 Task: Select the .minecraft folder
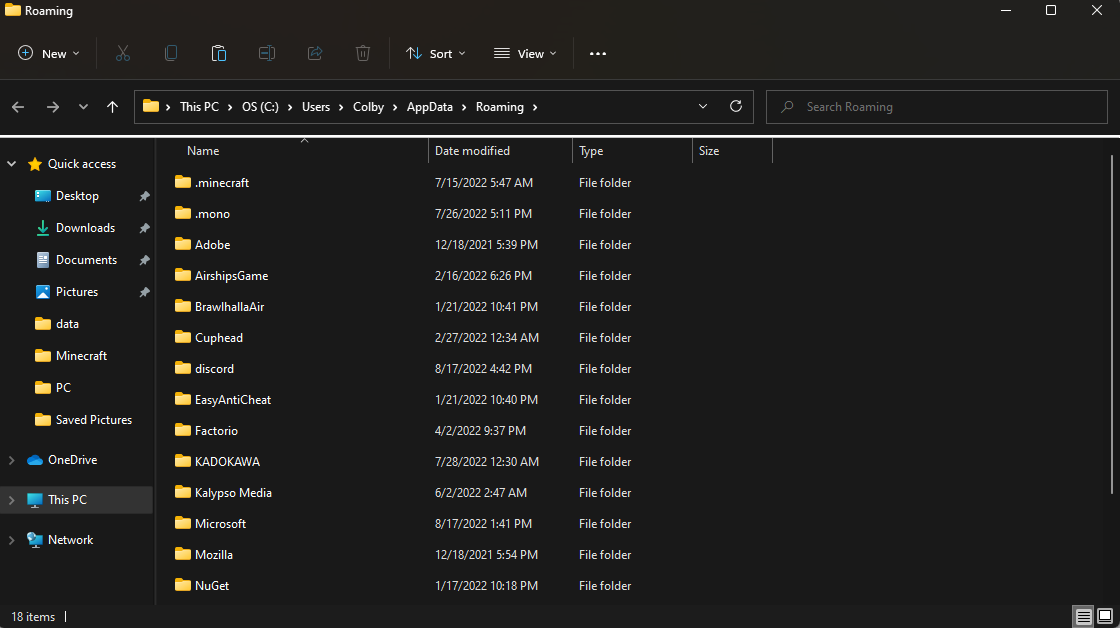[x=222, y=183]
